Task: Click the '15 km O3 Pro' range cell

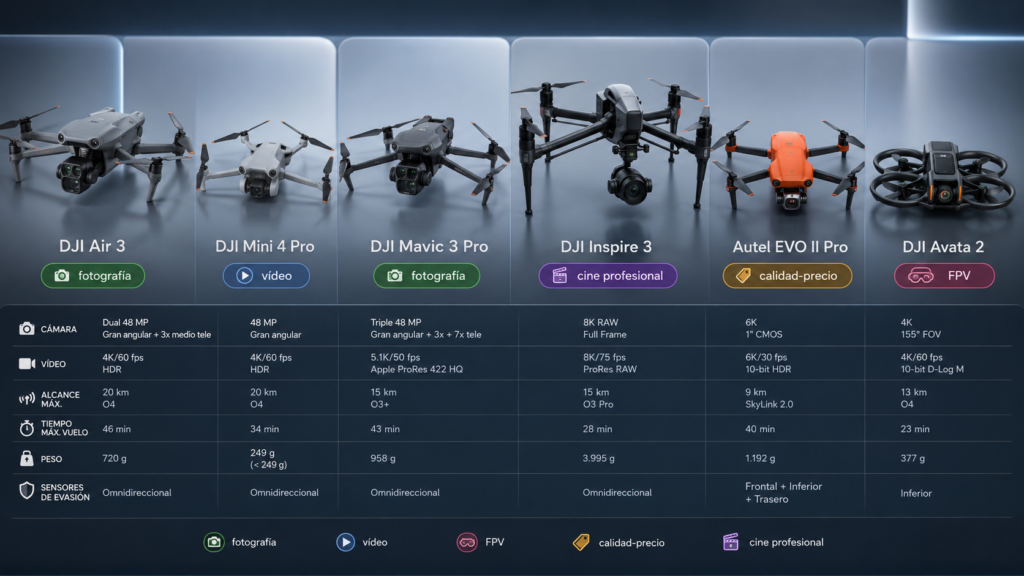Action: click(x=598, y=398)
